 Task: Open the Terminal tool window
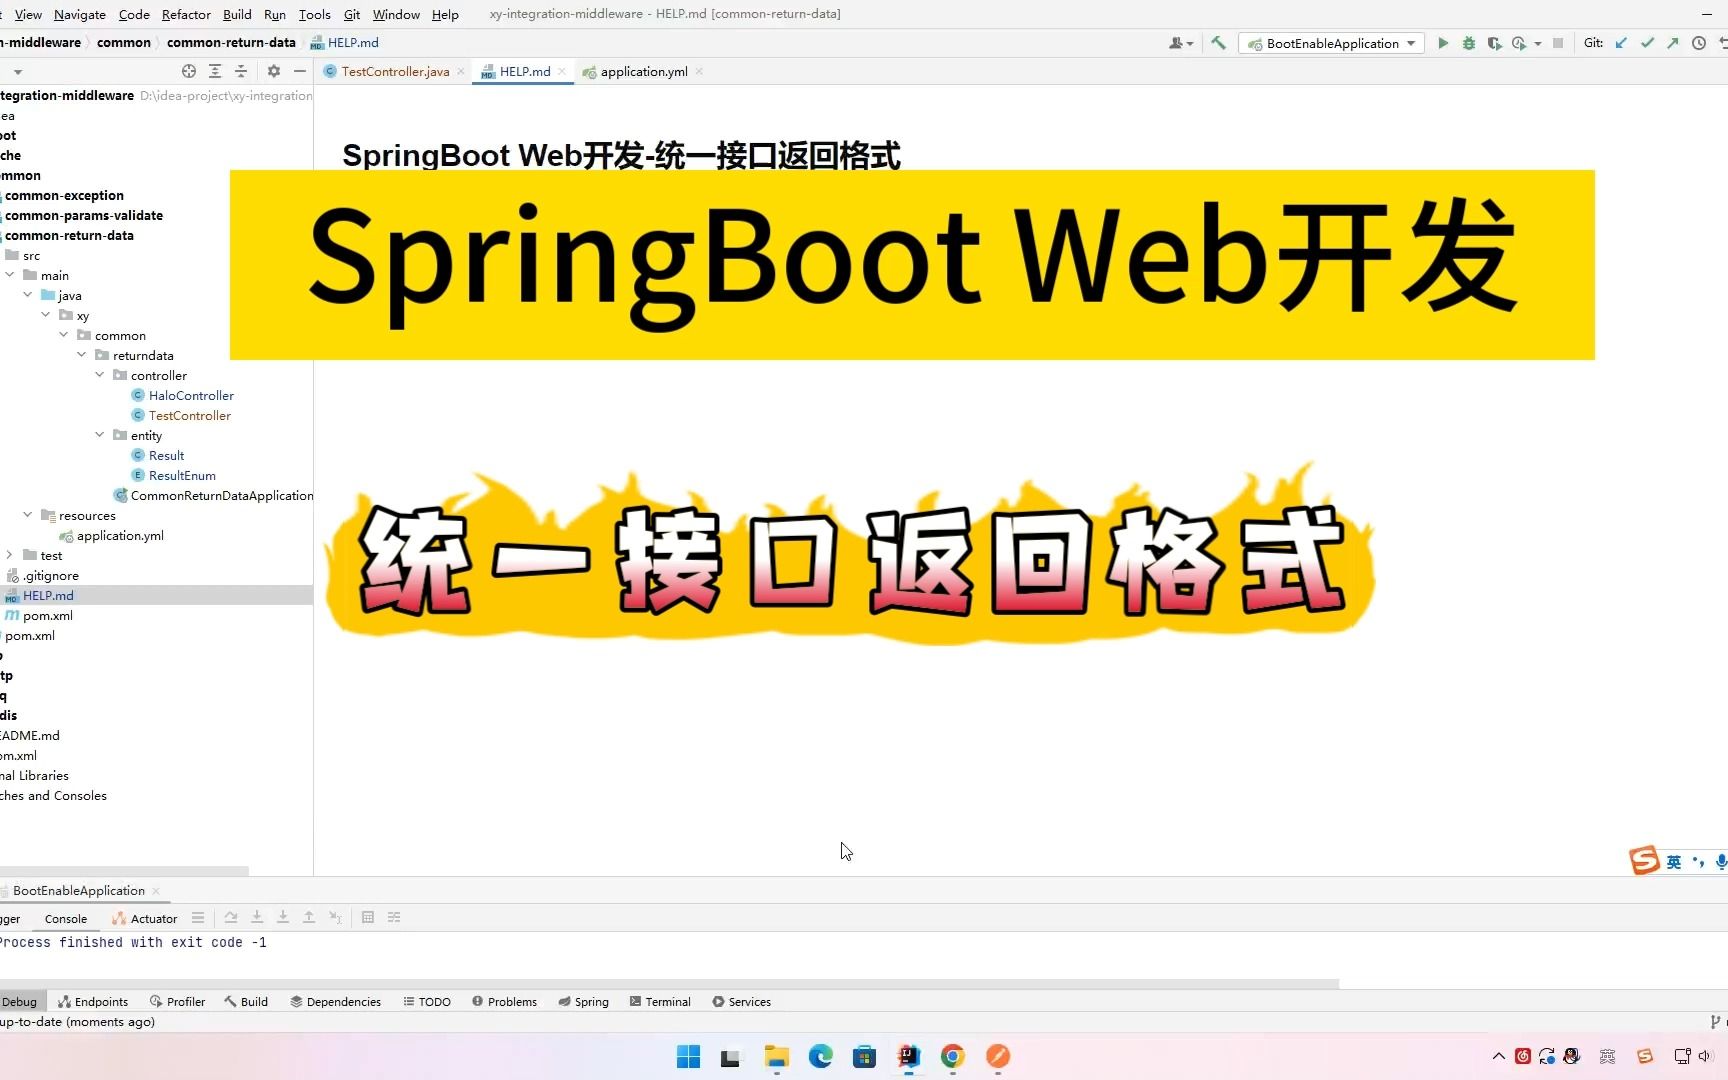pos(660,1001)
